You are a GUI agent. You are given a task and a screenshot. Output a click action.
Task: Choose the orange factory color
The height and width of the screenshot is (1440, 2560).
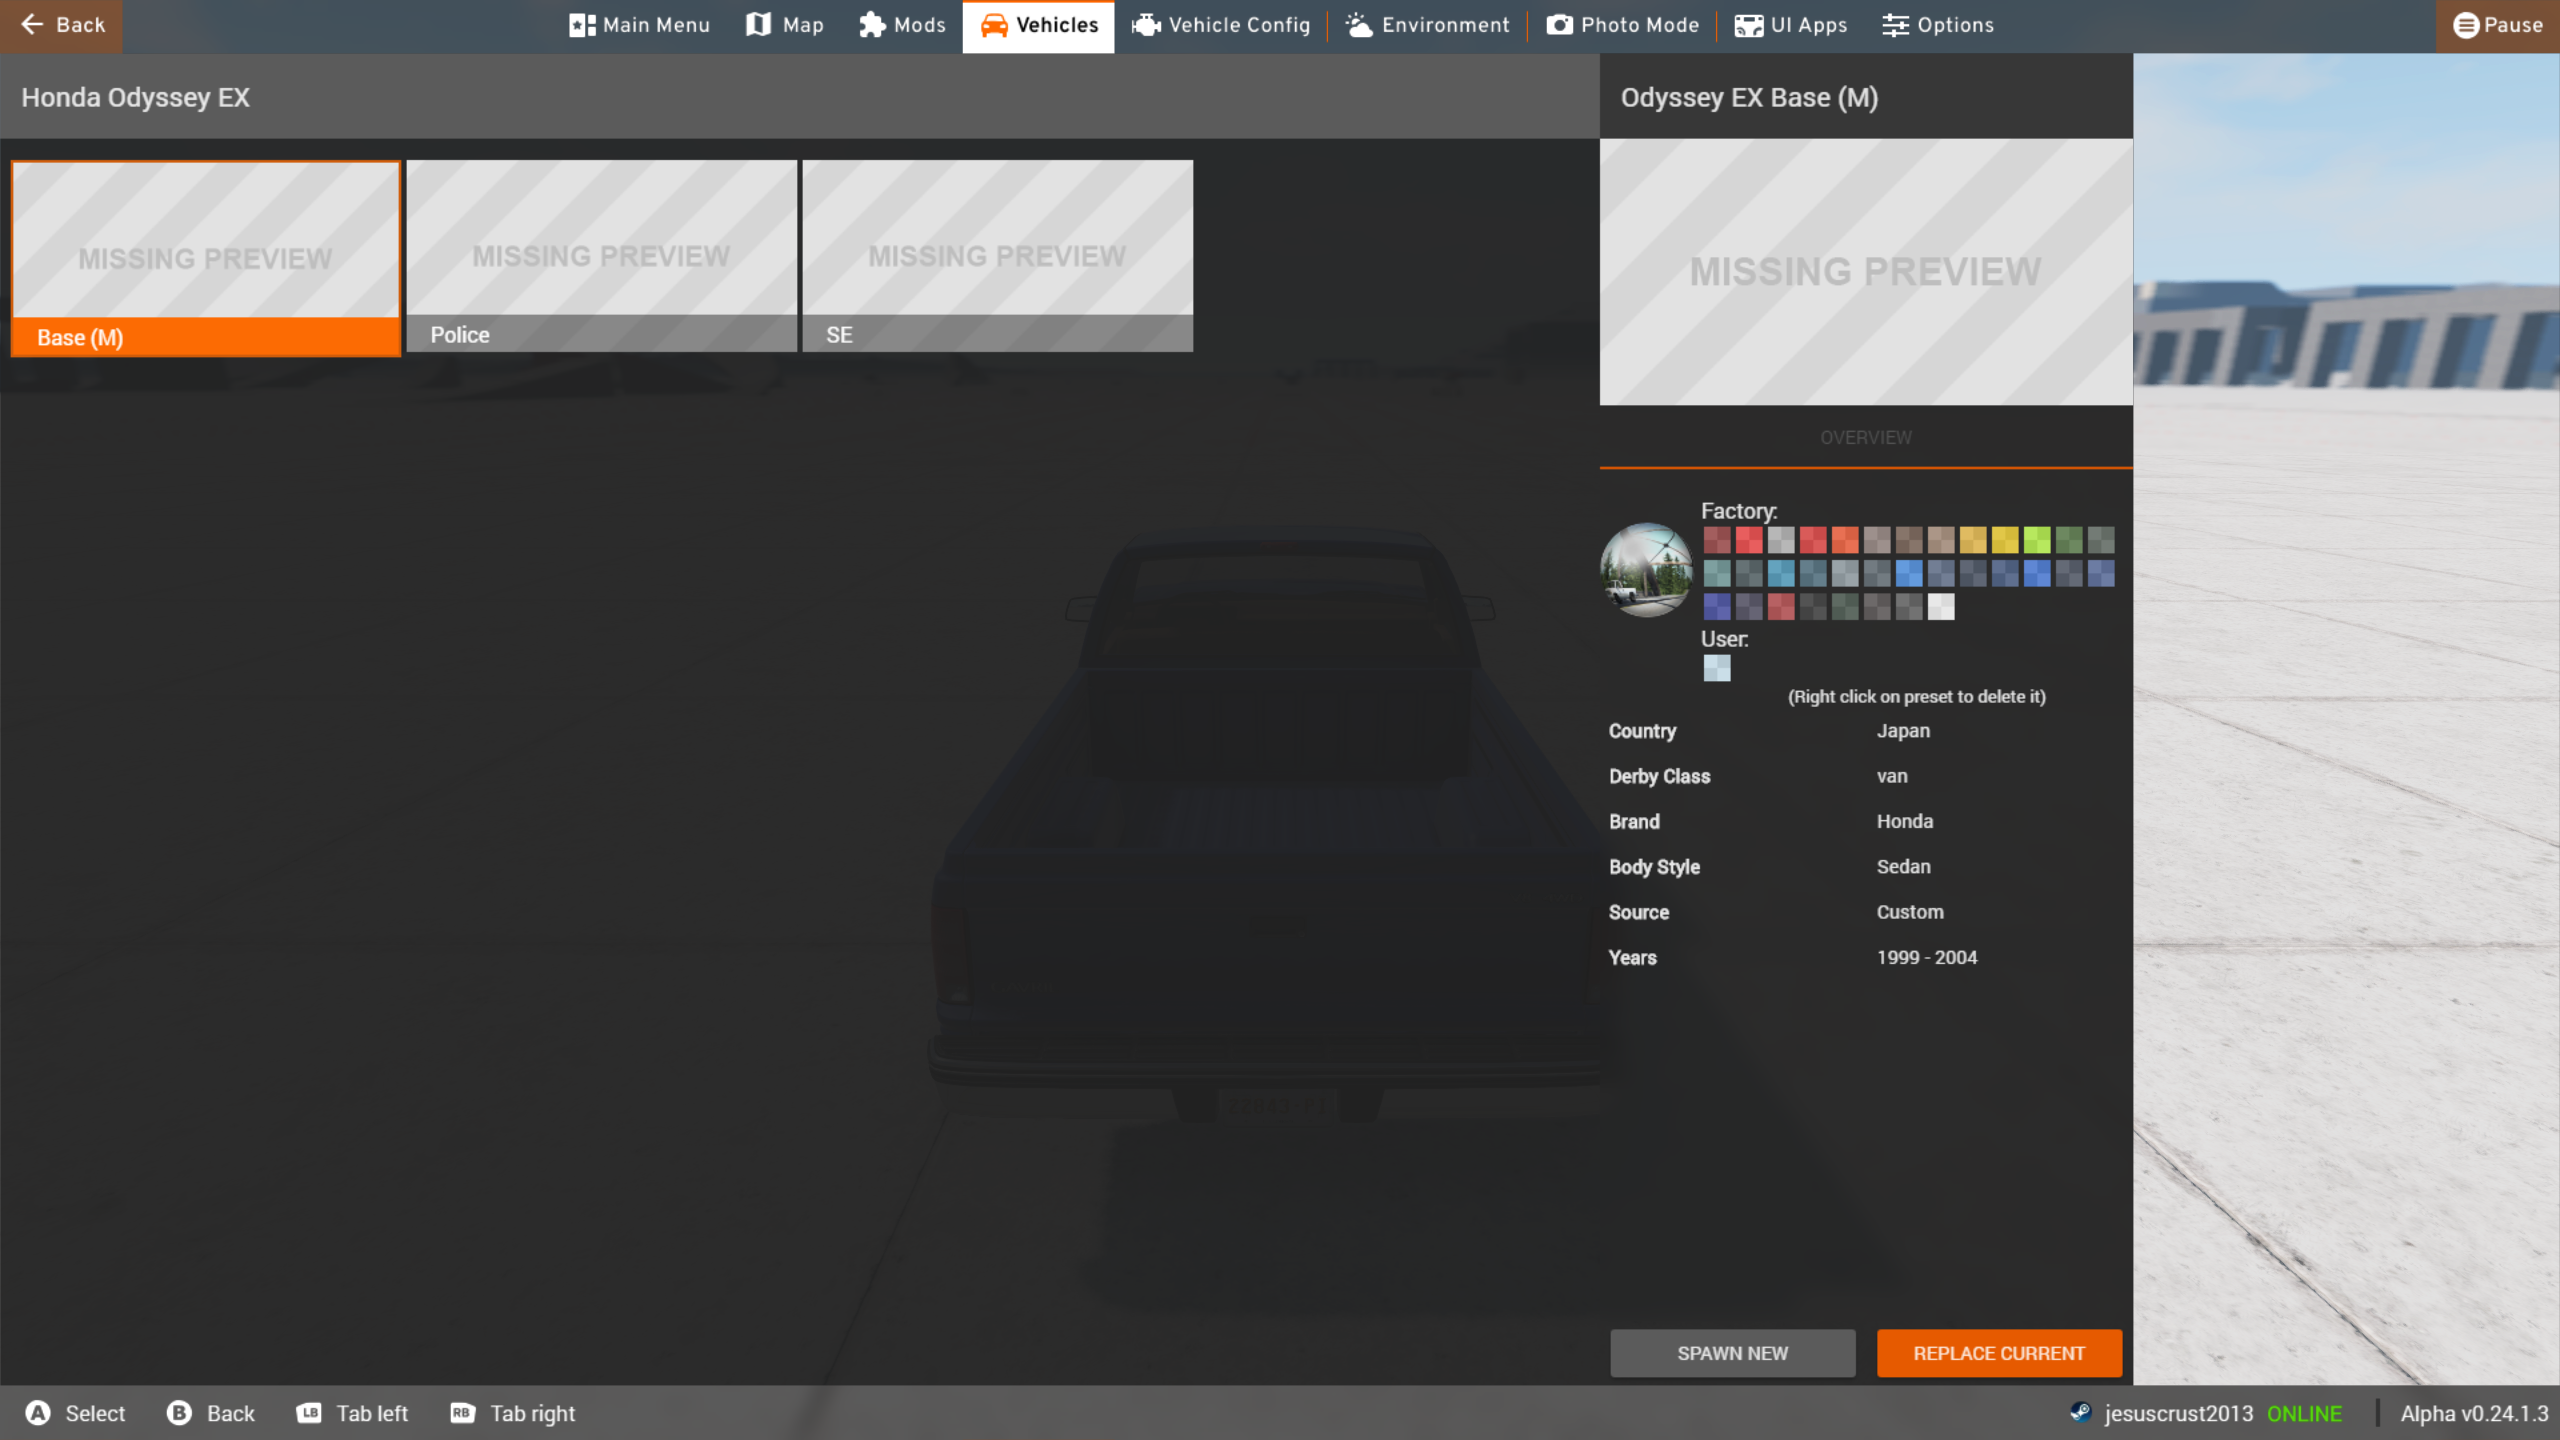coord(1845,540)
